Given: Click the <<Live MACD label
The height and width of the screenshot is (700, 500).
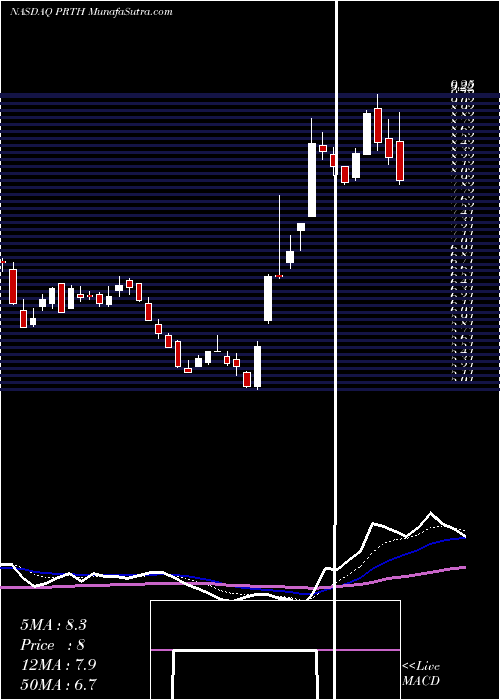Looking at the screenshot, I should click(x=421, y=674).
